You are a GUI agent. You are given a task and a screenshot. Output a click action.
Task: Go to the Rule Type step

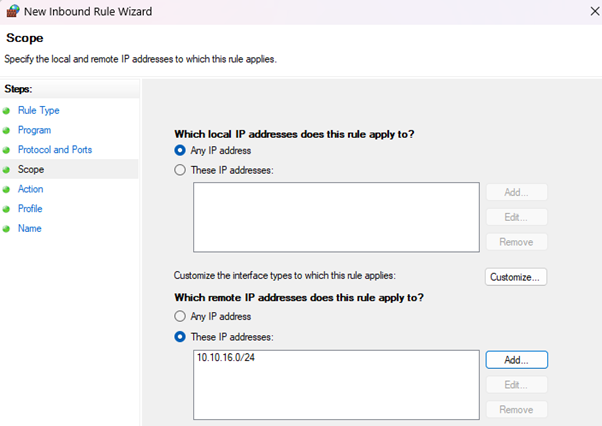tap(39, 111)
